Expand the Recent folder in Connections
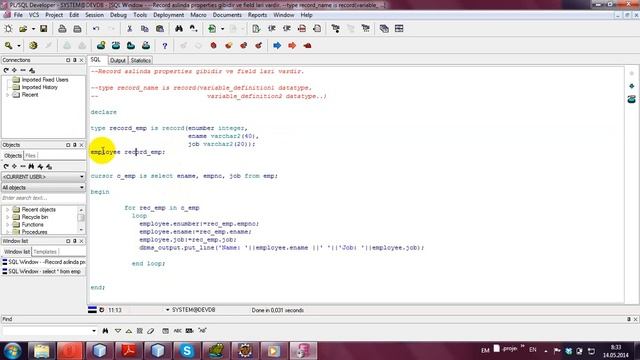The width and height of the screenshot is (640, 360). tap(7, 95)
